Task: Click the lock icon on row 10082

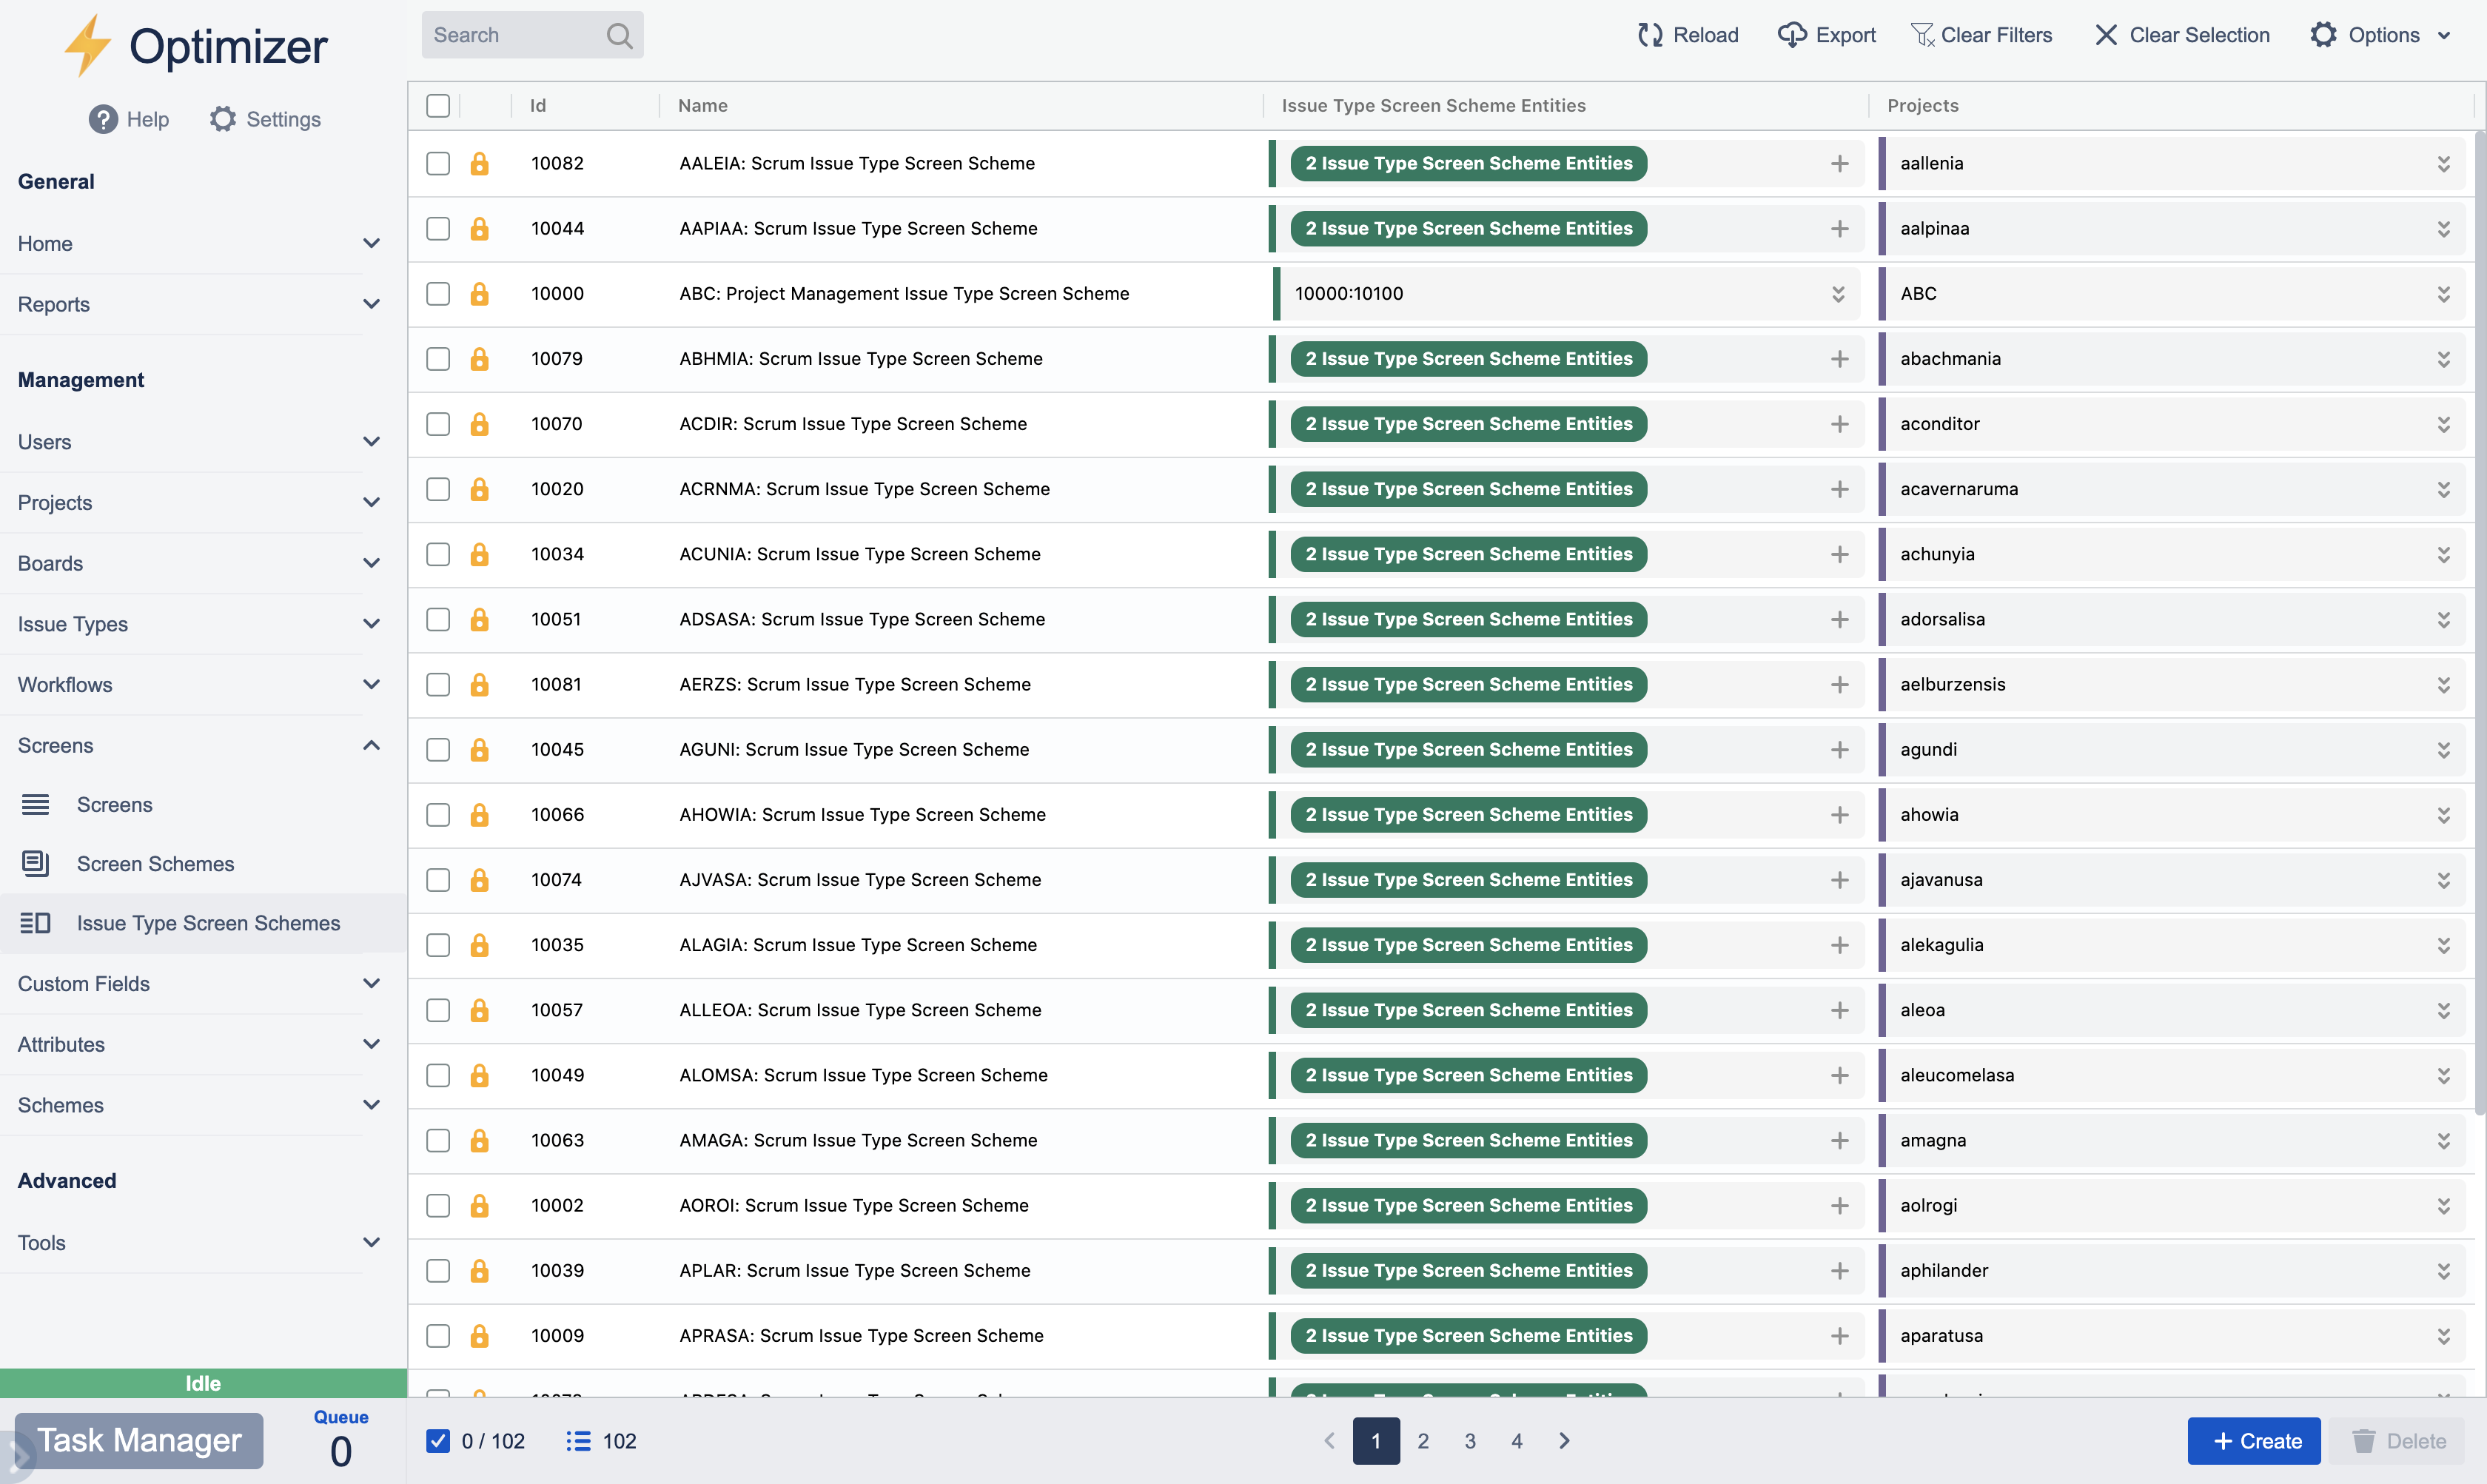Action: pyautogui.click(x=481, y=163)
